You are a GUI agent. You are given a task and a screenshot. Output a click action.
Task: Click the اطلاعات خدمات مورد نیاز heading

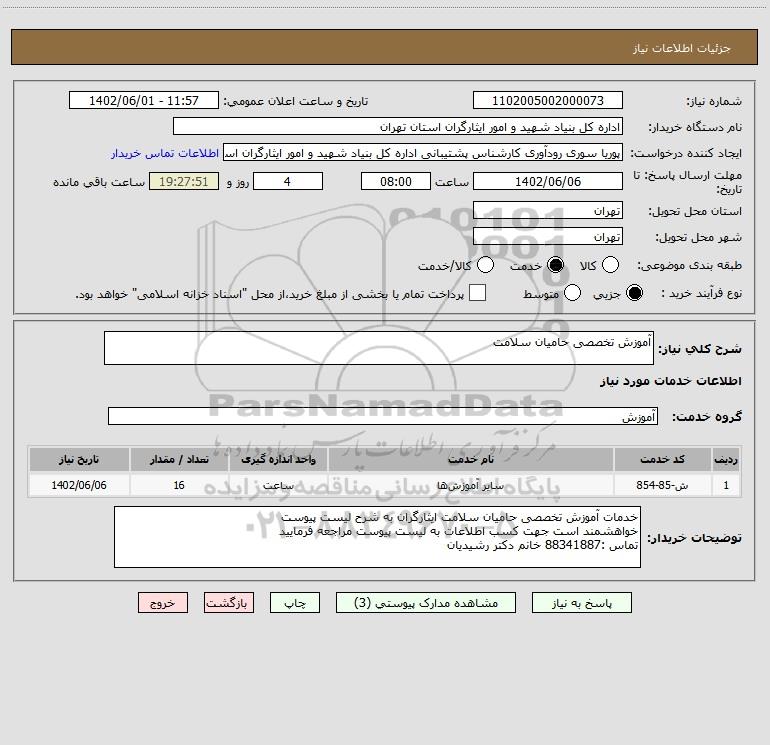[670, 381]
